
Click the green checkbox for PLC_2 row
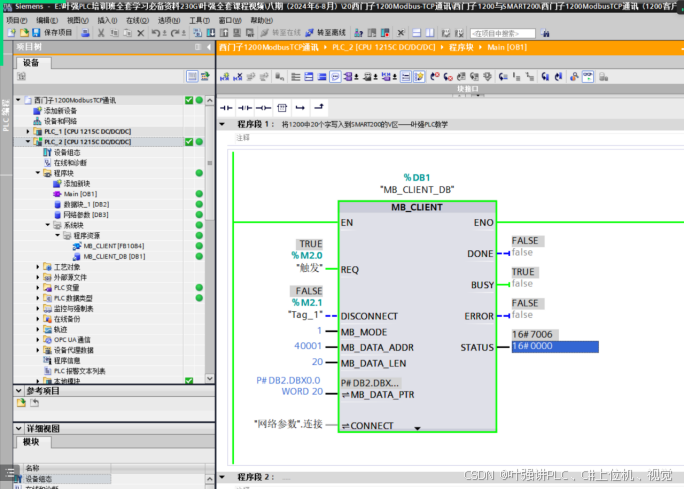tap(189, 142)
